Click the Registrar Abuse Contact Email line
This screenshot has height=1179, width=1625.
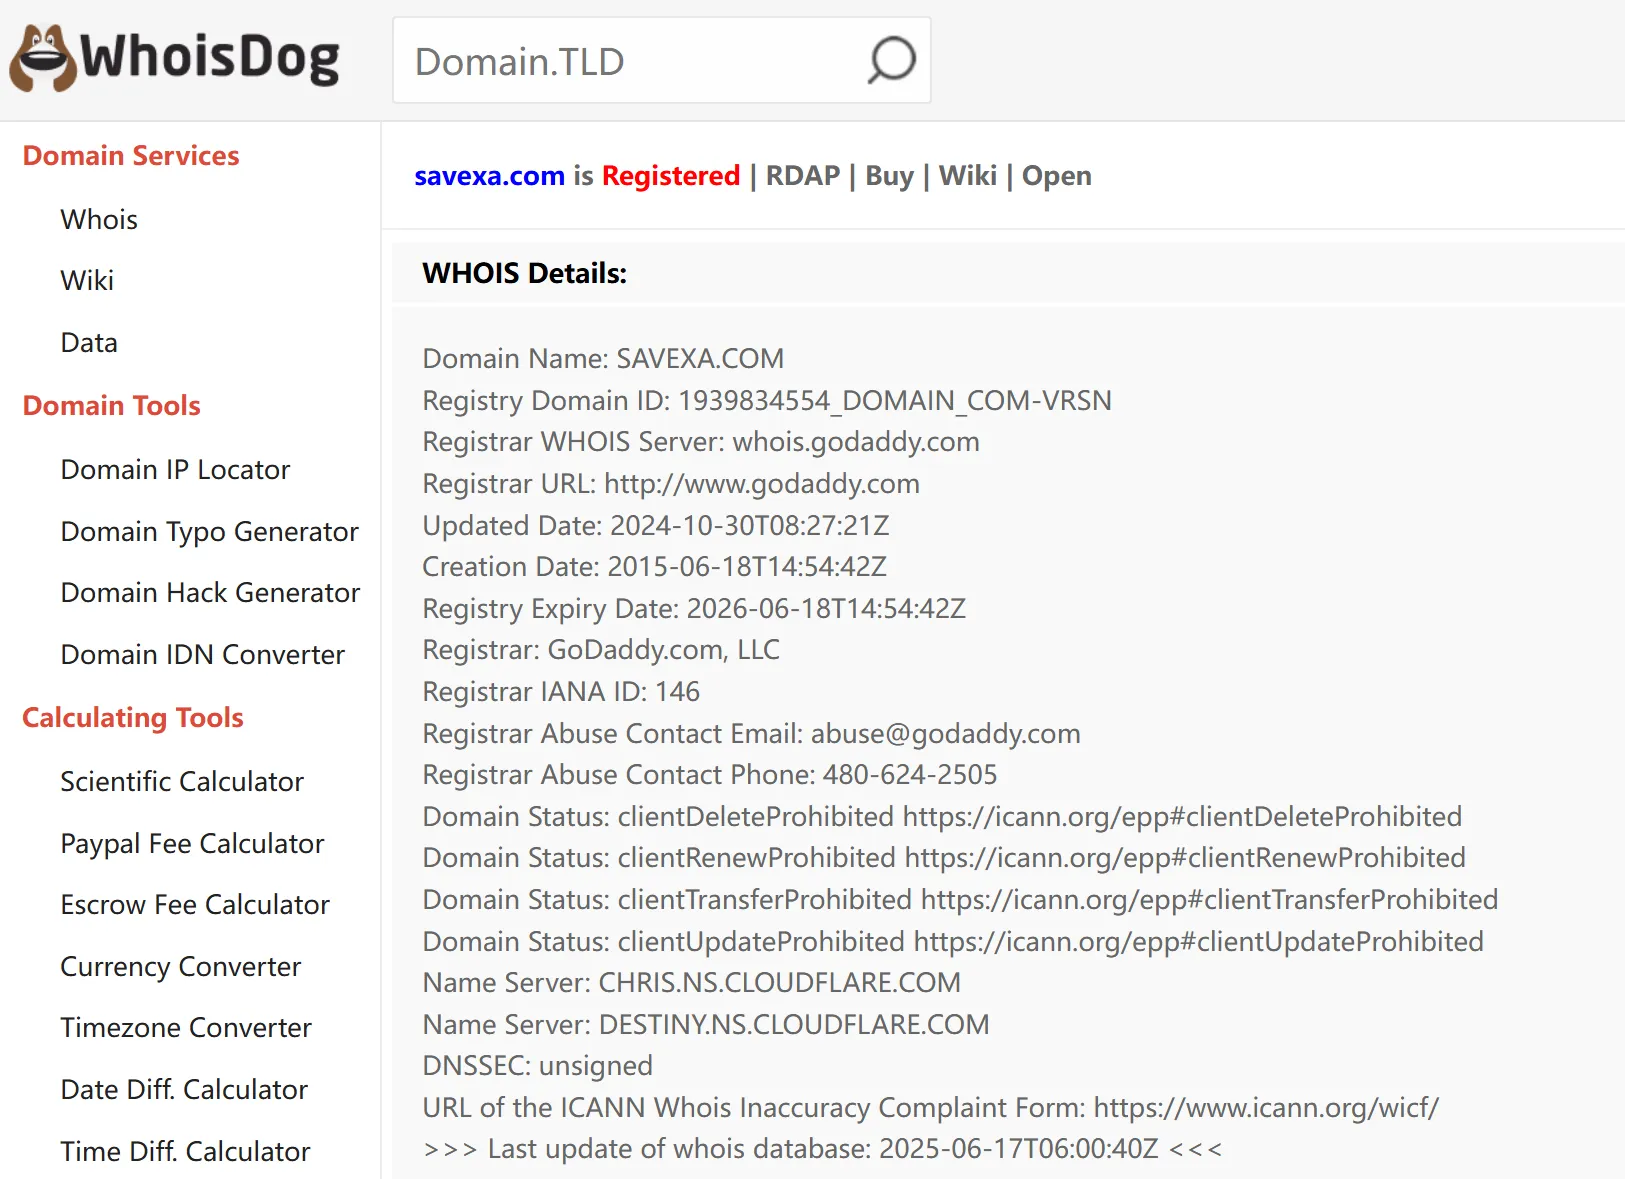point(751,733)
